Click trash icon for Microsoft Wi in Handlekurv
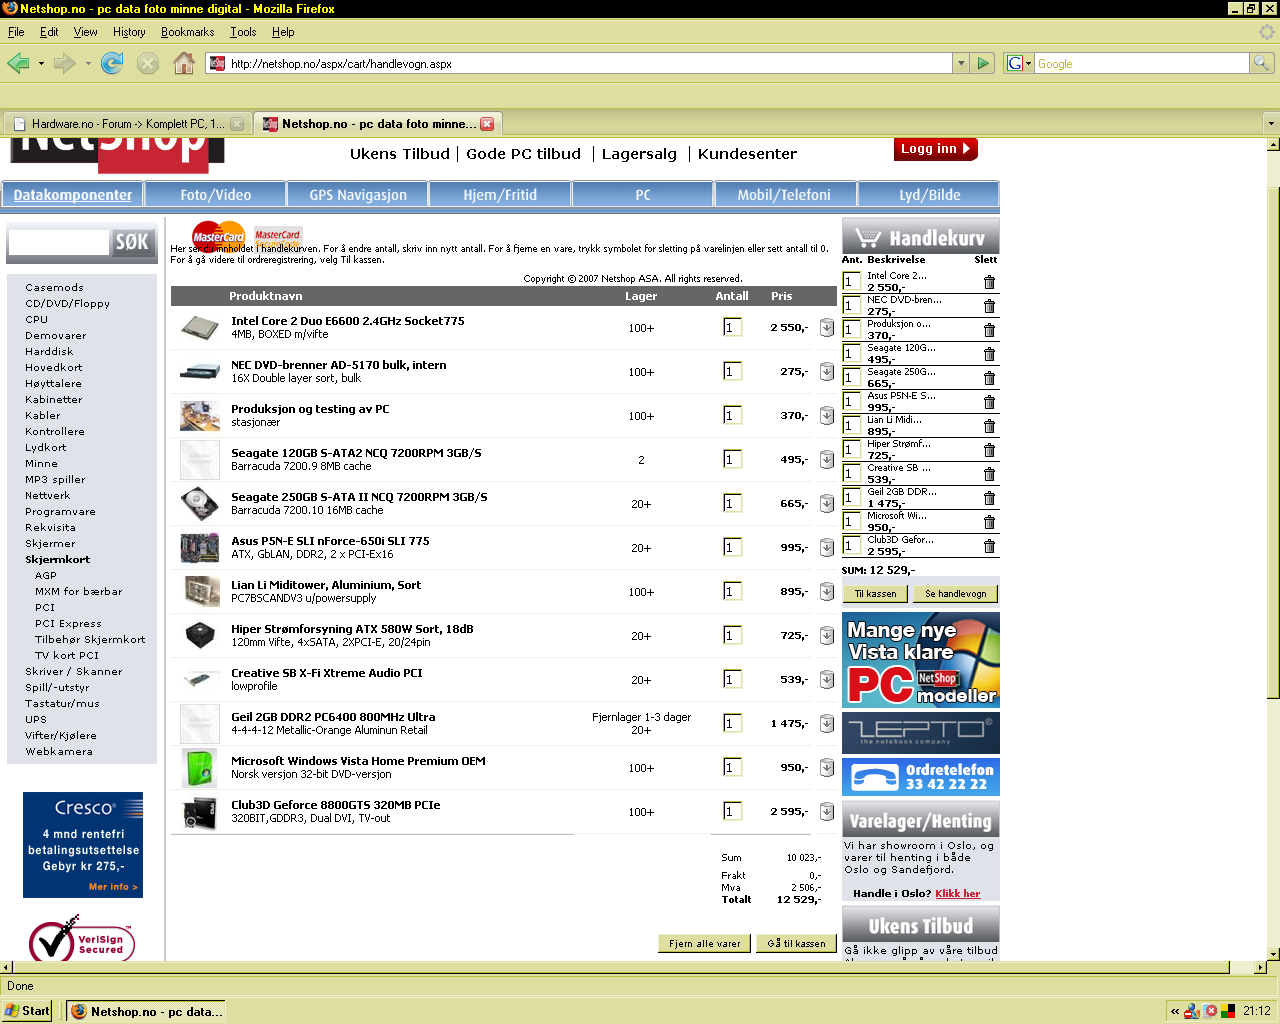The image size is (1280, 1024). [989, 522]
